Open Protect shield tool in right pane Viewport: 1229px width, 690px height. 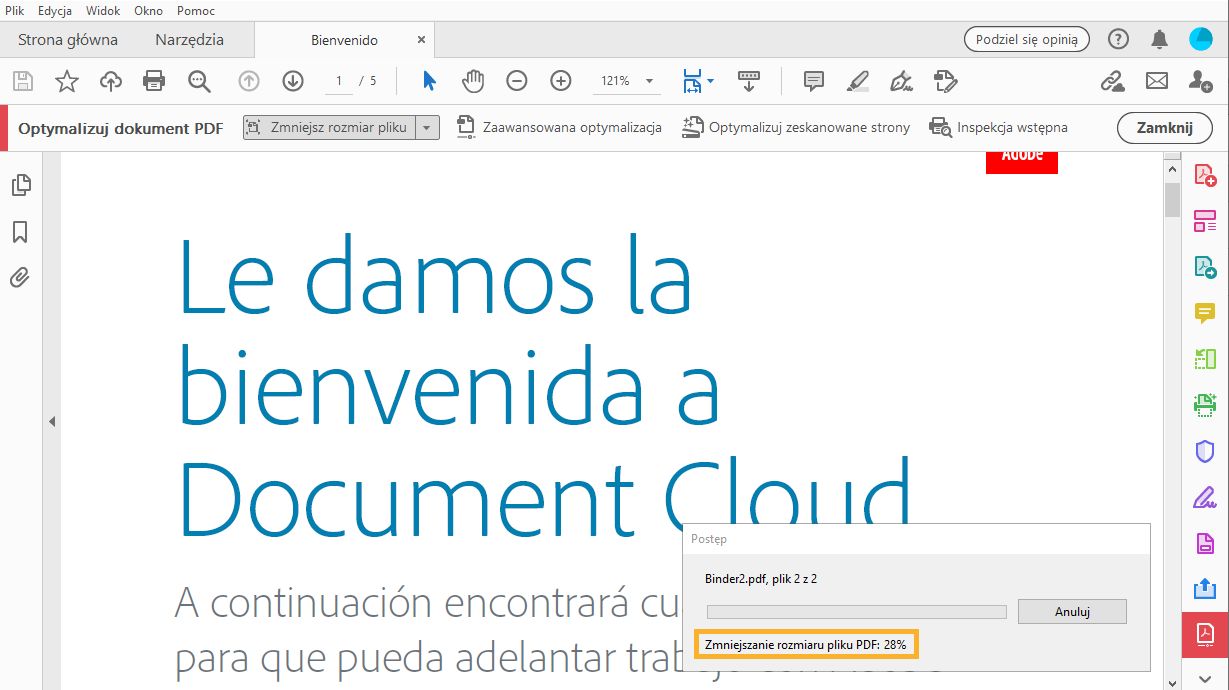1205,451
